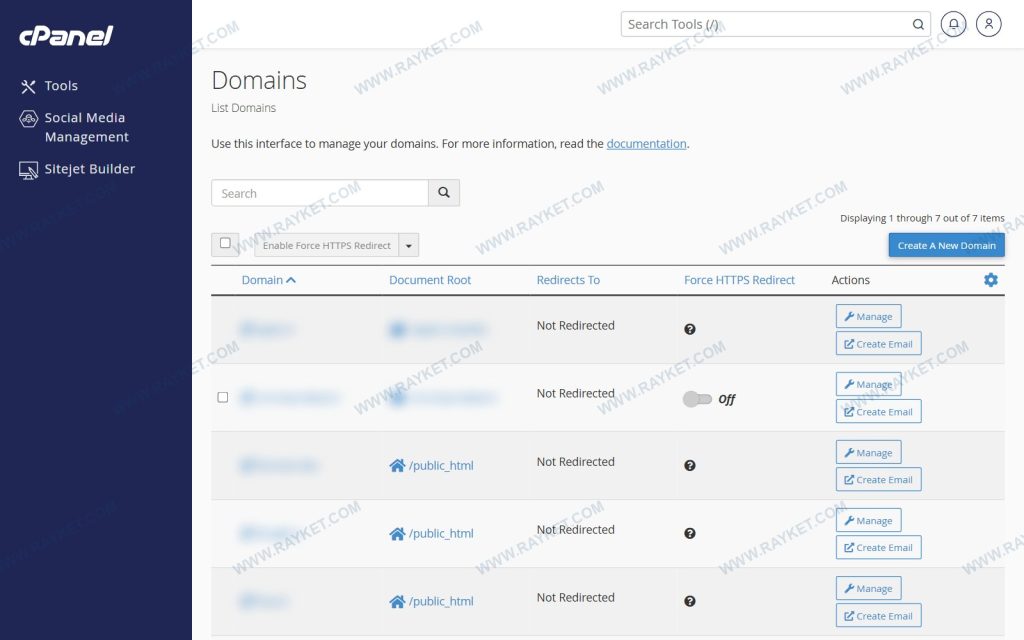Click the cPanel logo
Image resolution: width=1024 pixels, height=640 pixels.
[x=66, y=35]
